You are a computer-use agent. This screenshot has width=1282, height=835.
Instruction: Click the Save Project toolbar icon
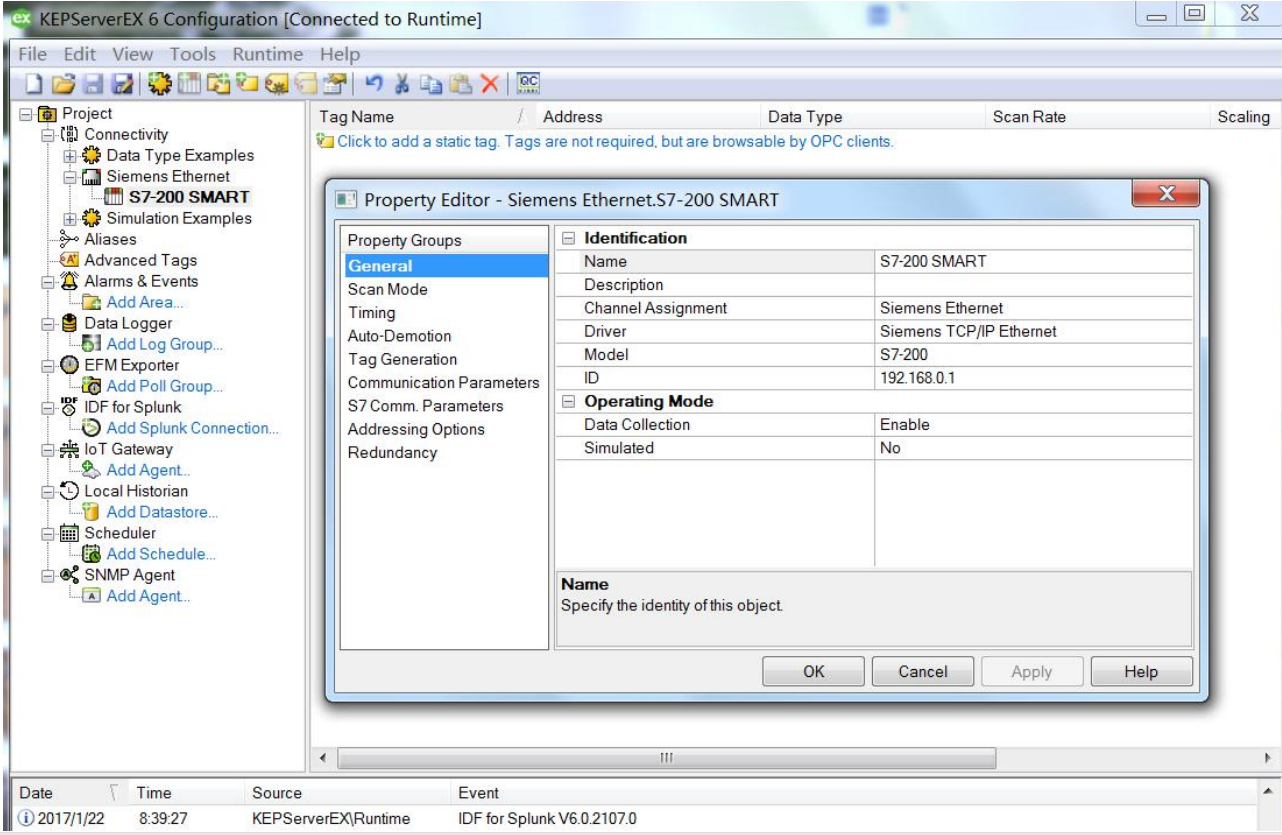coord(92,84)
